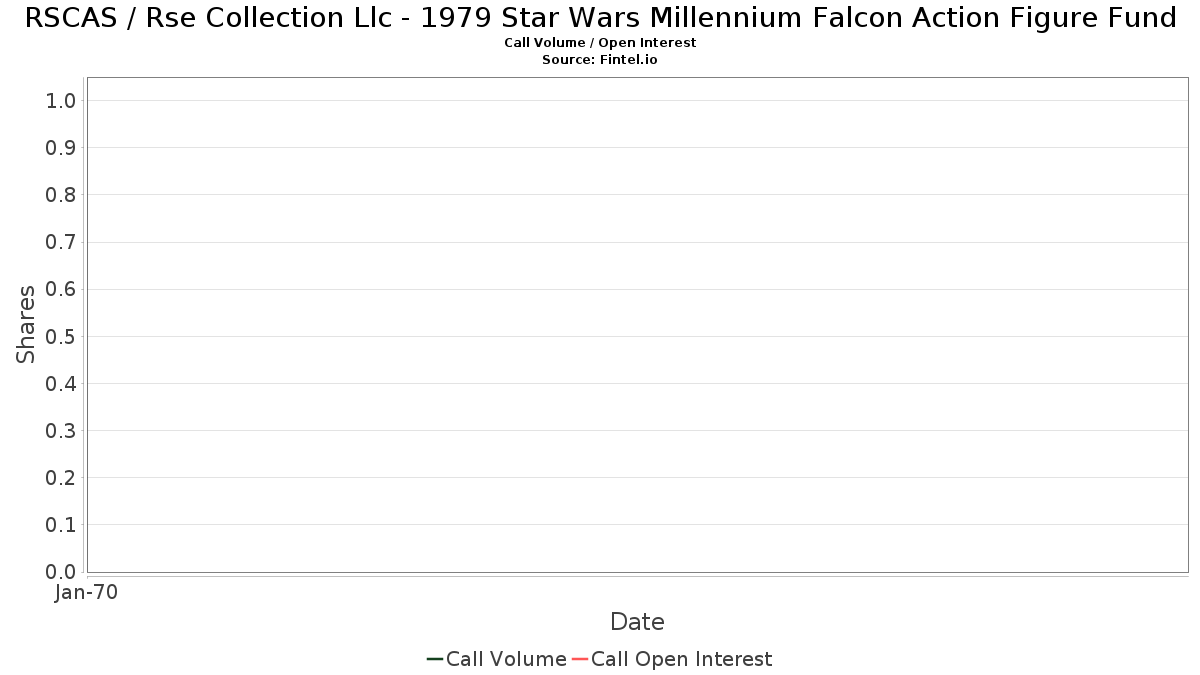Select the 0.8 y-axis tick label
This screenshot has height=675, width=1200.
[x=61, y=195]
